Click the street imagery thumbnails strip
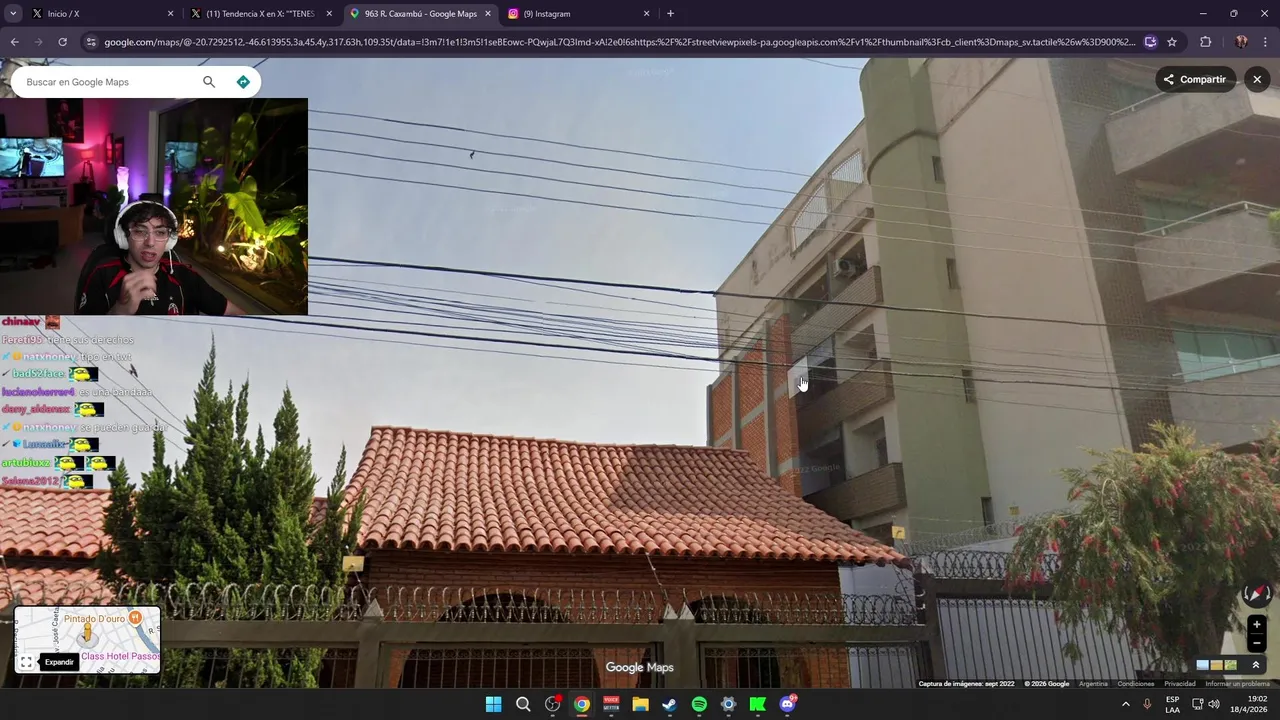Viewport: 1280px width, 720px height. pos(1217,665)
